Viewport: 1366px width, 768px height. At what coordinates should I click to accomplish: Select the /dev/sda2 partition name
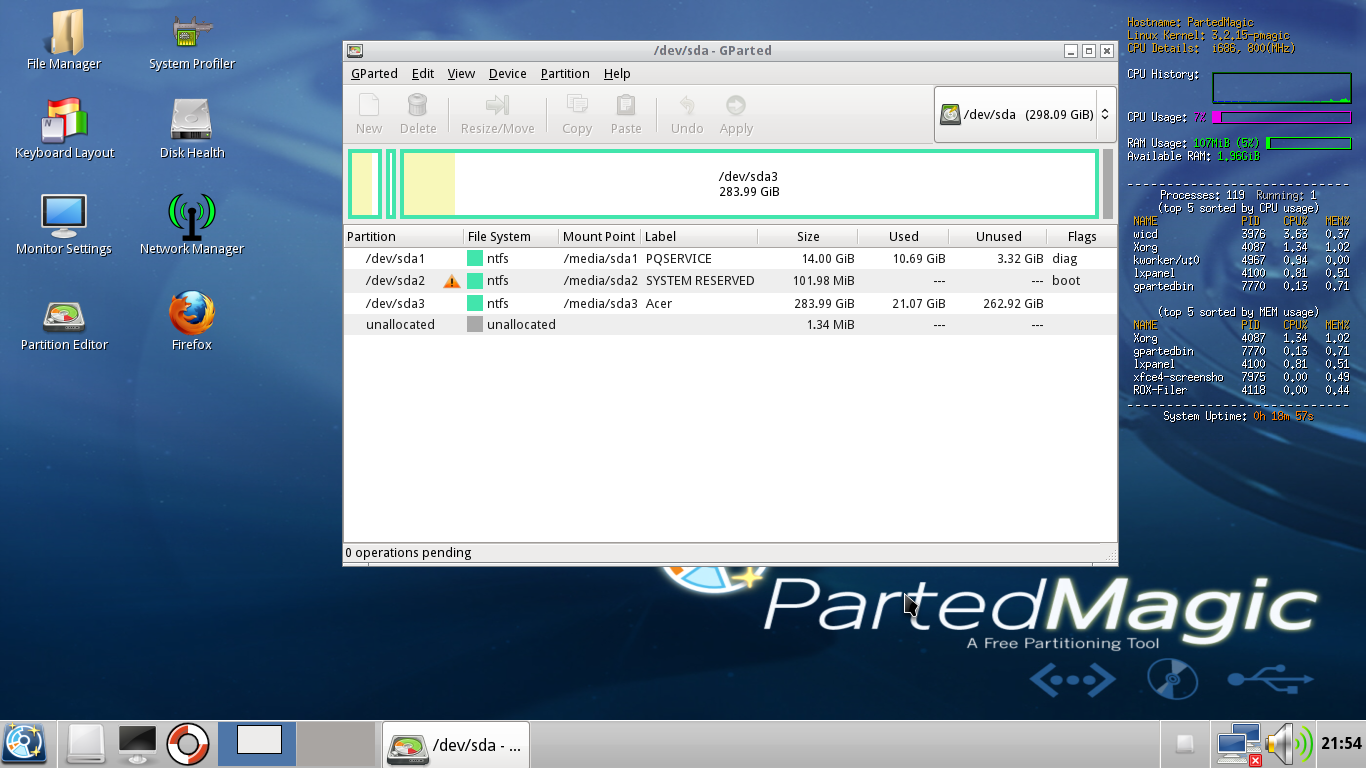[395, 281]
